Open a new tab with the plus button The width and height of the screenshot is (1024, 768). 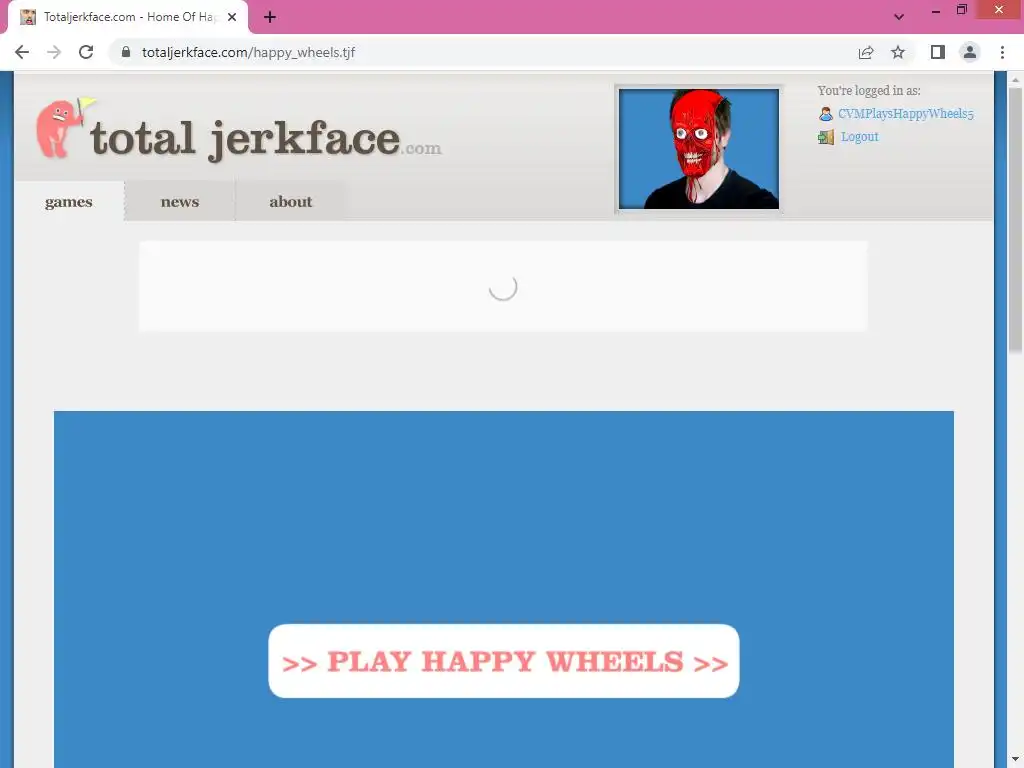pyautogui.click(x=270, y=18)
